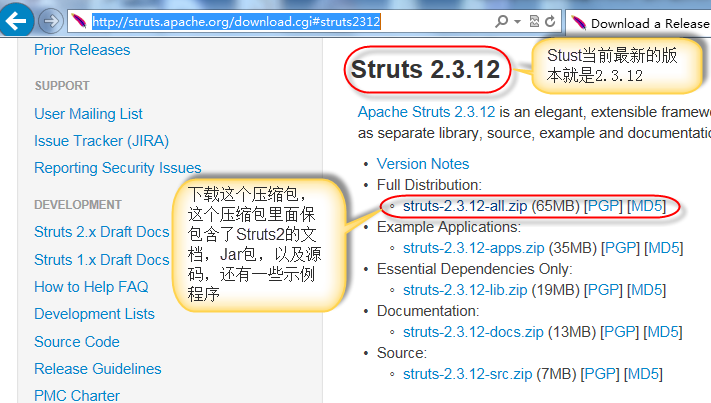Open PMC Charter link
Image resolution: width=711 pixels, height=403 pixels.
point(77,395)
